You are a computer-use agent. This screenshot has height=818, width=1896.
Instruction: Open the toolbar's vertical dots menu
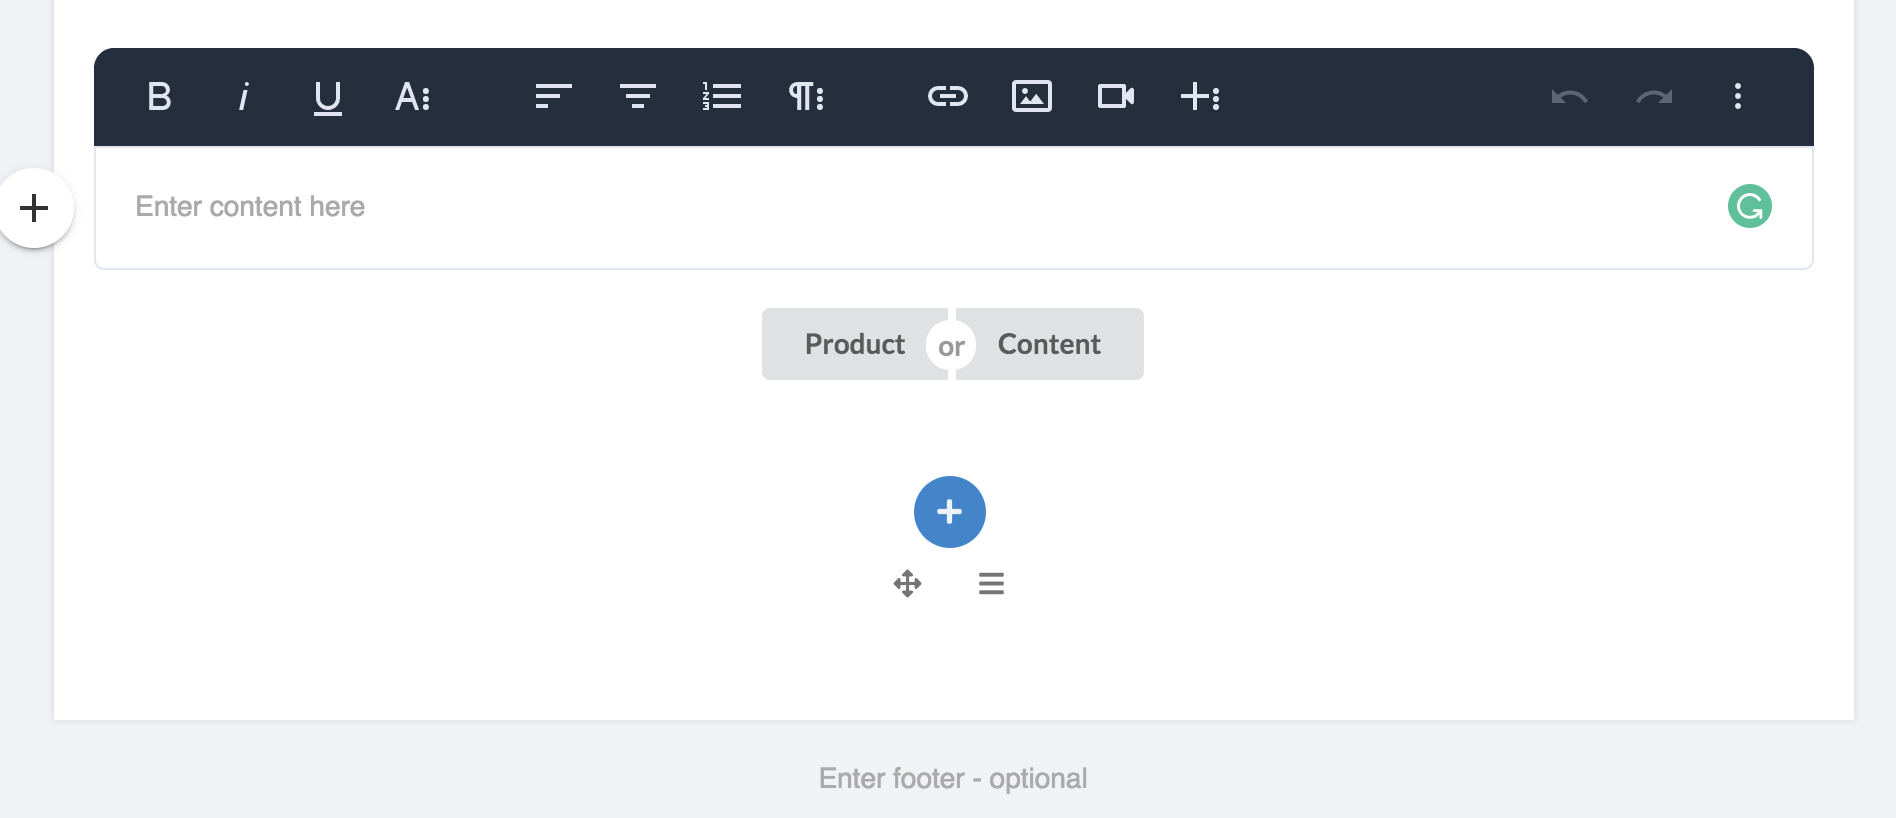[x=1738, y=97]
